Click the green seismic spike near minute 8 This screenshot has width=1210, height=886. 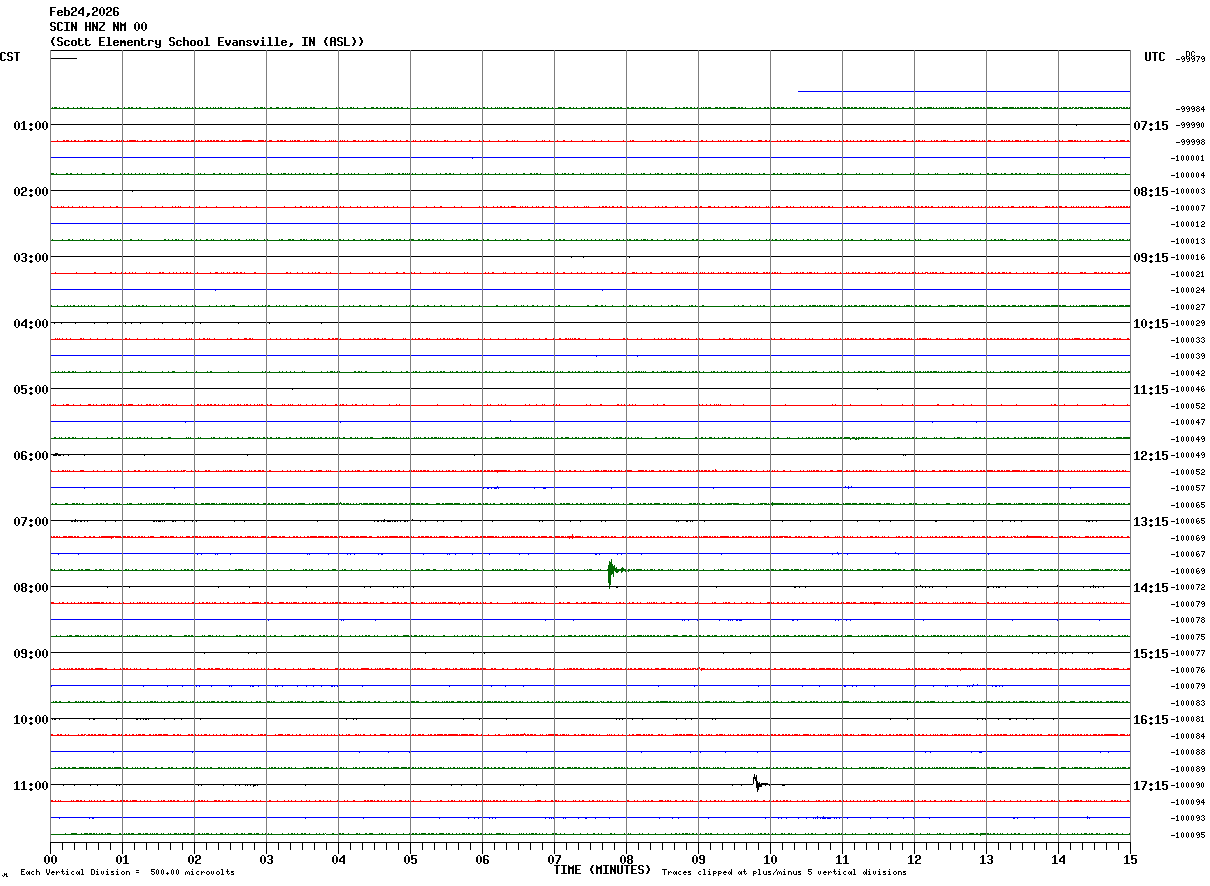[610, 572]
